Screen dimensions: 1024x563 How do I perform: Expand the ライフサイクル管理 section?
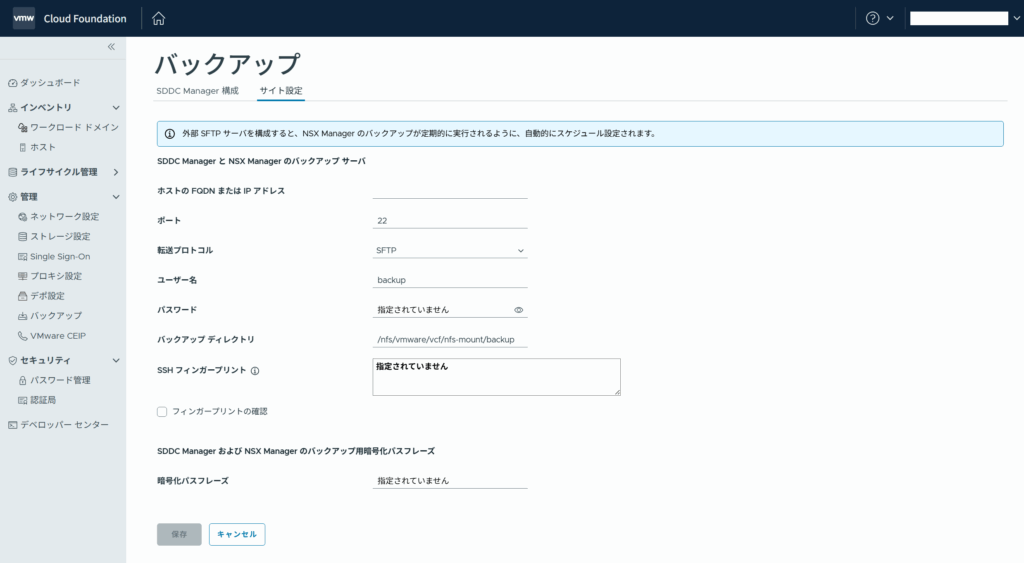(116, 172)
